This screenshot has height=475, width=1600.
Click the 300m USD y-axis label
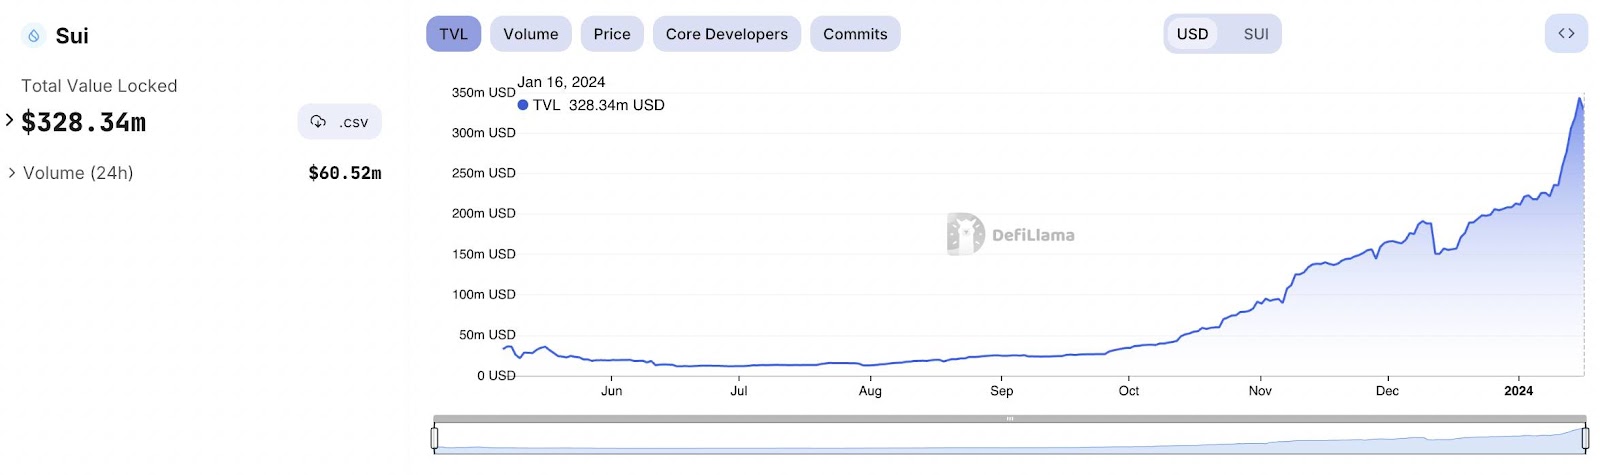(x=484, y=133)
